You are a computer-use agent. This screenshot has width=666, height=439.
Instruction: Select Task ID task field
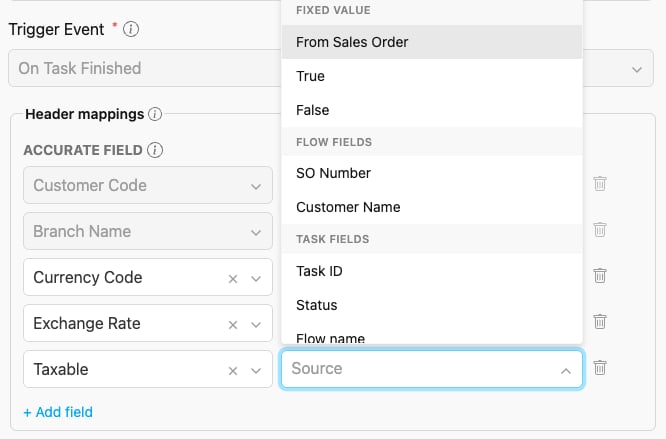pyautogui.click(x=432, y=271)
